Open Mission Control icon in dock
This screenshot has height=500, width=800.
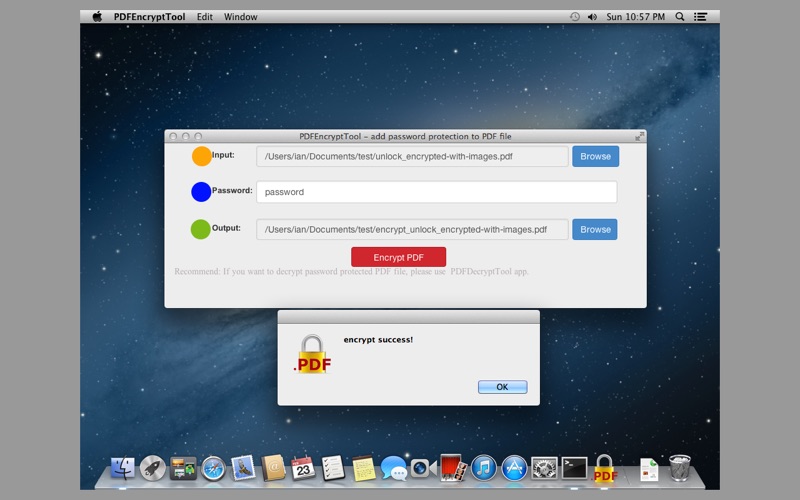click(x=183, y=468)
